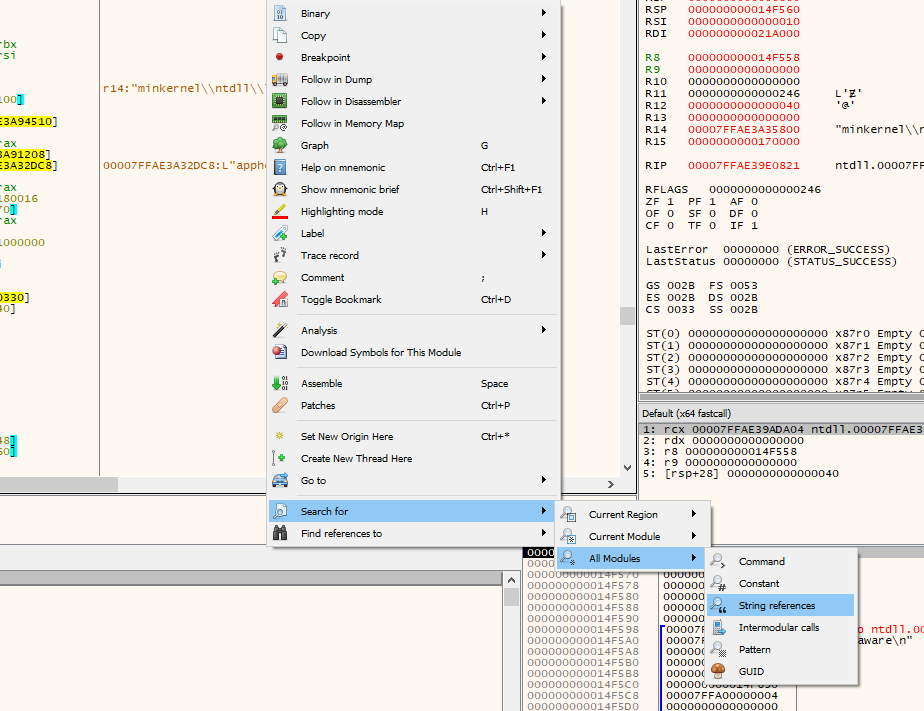
Task: Expand the Copy submenu arrow
Action: (x=544, y=35)
